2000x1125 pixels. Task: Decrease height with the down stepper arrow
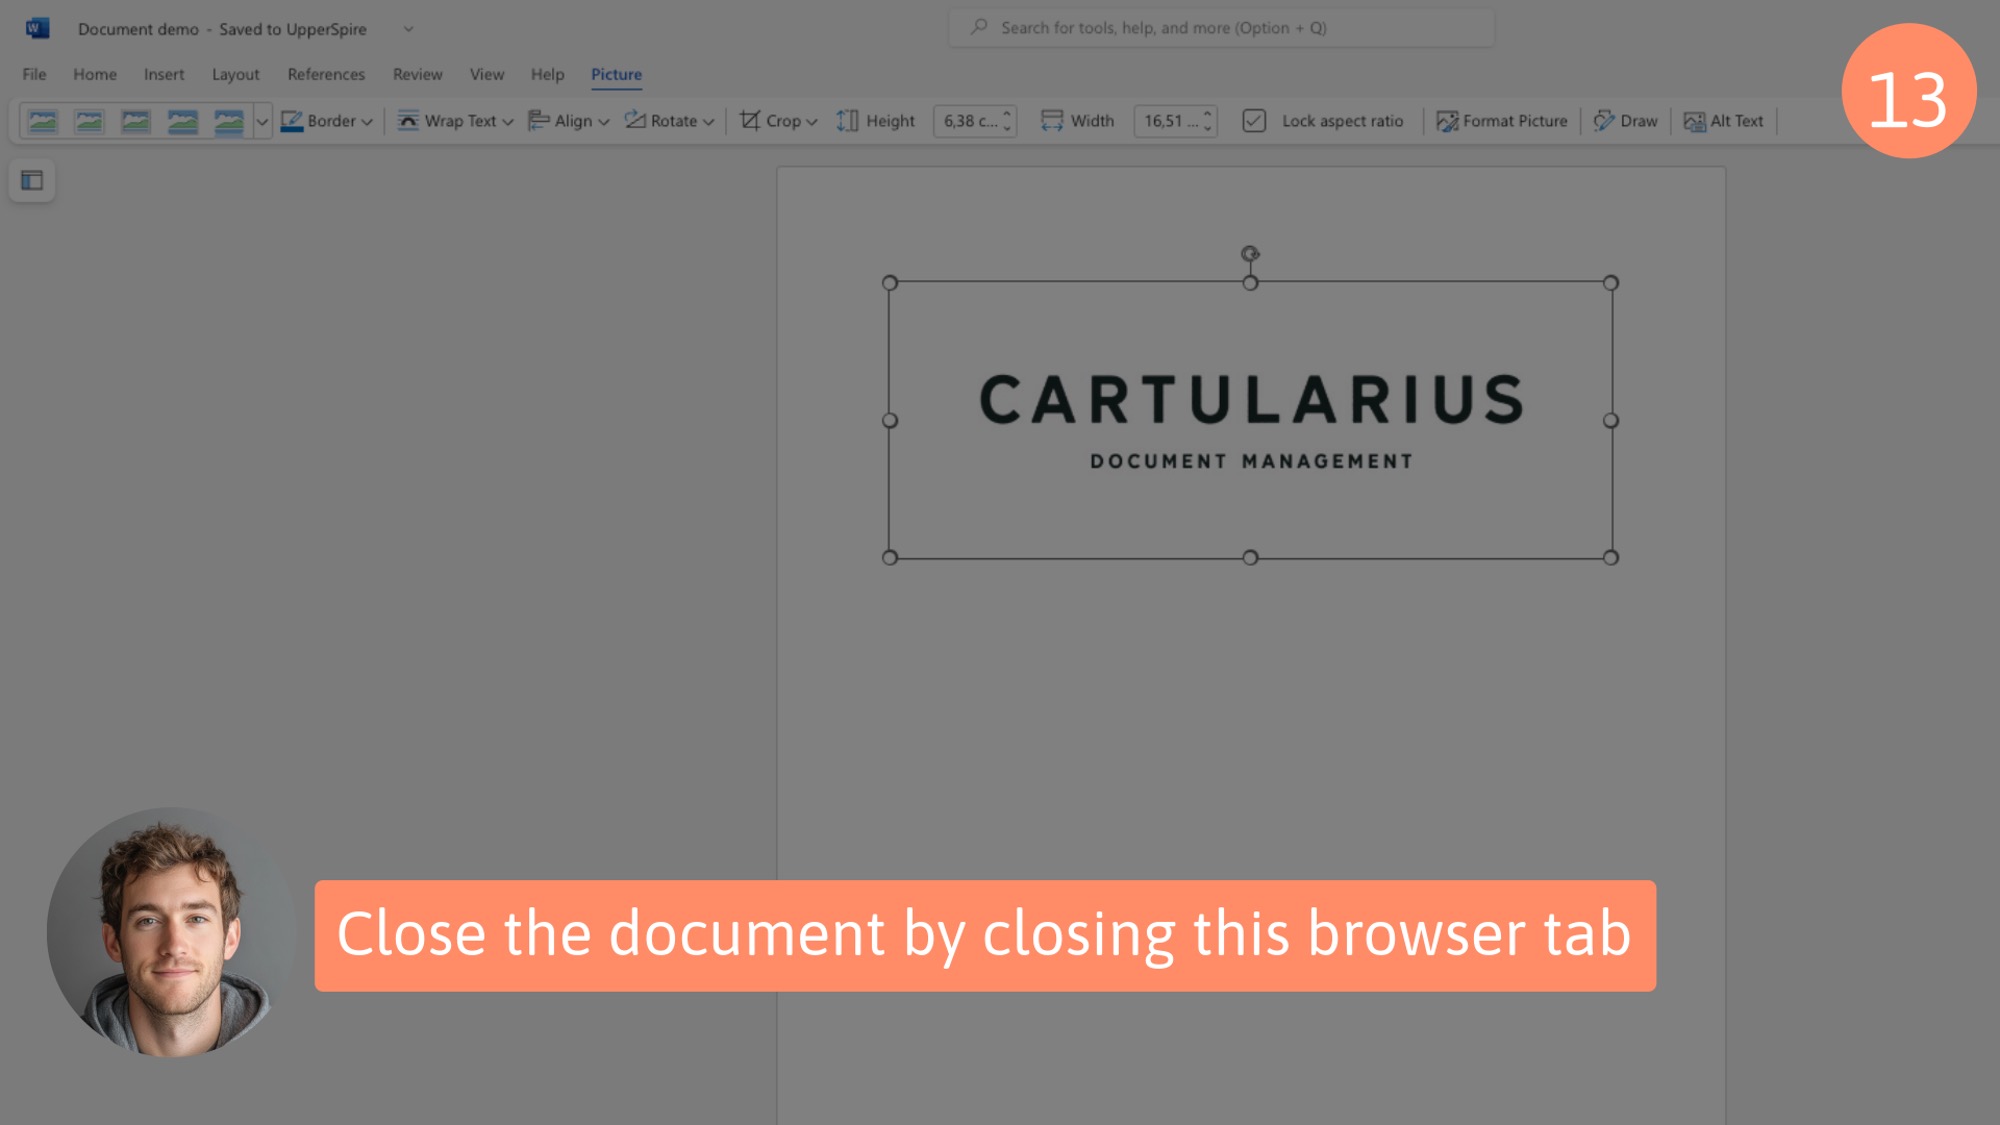click(1007, 128)
